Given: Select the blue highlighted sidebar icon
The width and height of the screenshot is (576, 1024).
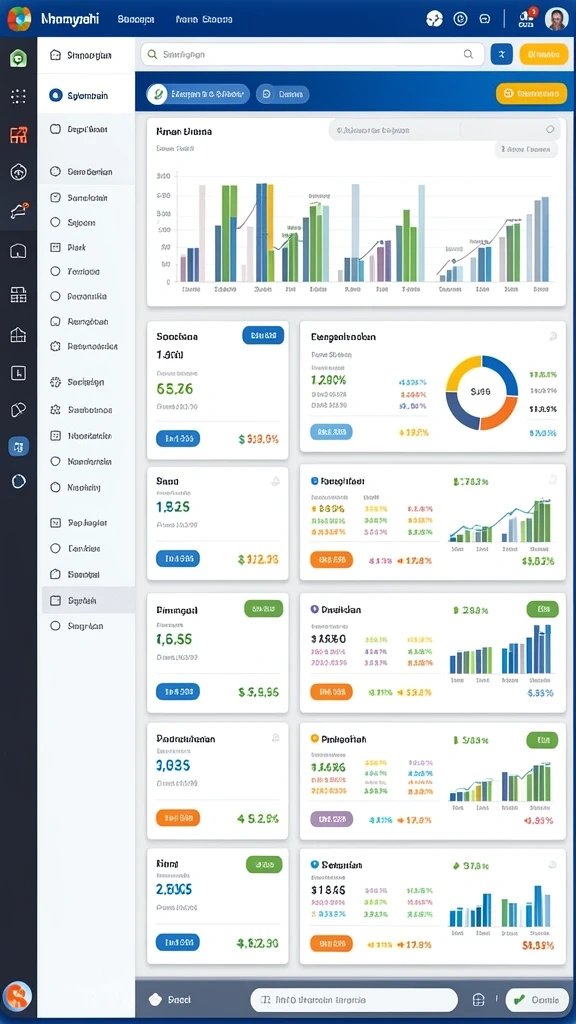Looking at the screenshot, I should tap(18, 447).
